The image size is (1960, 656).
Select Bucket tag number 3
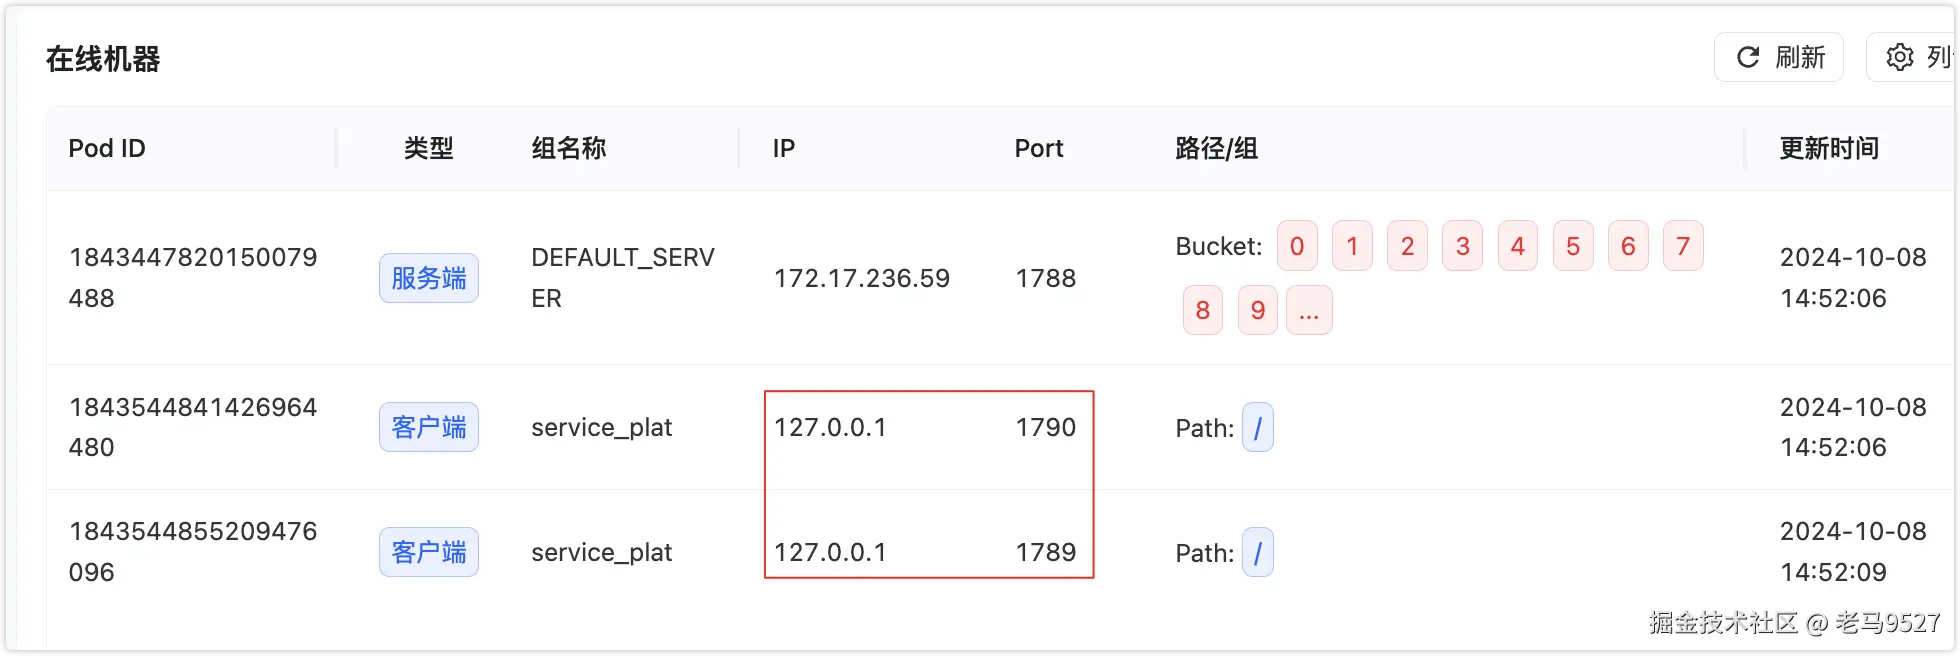point(1462,246)
